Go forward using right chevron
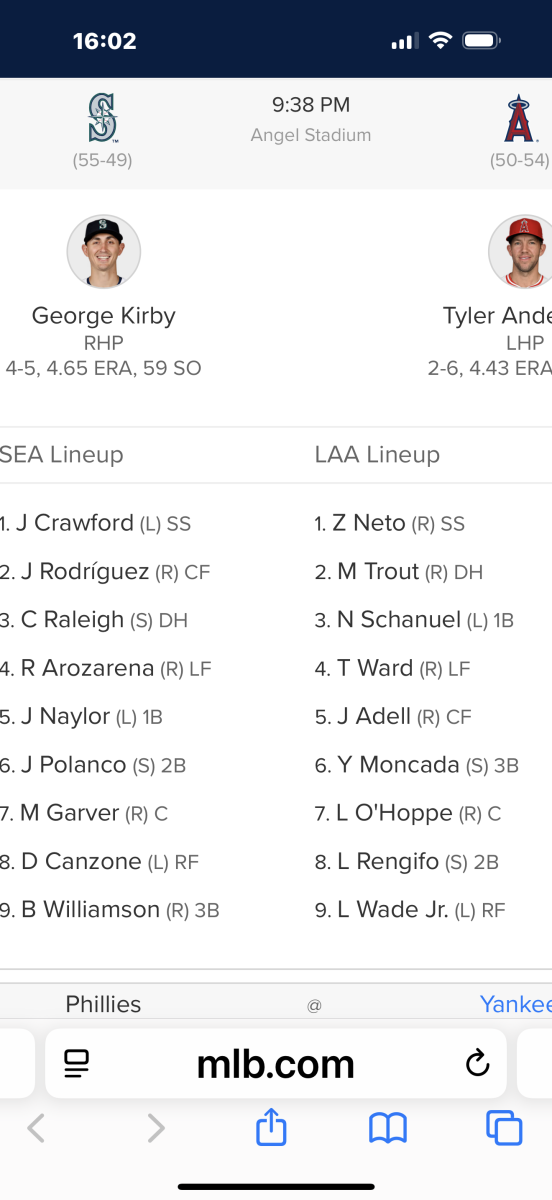Viewport: 552px width, 1200px height. pyautogui.click(x=155, y=1128)
